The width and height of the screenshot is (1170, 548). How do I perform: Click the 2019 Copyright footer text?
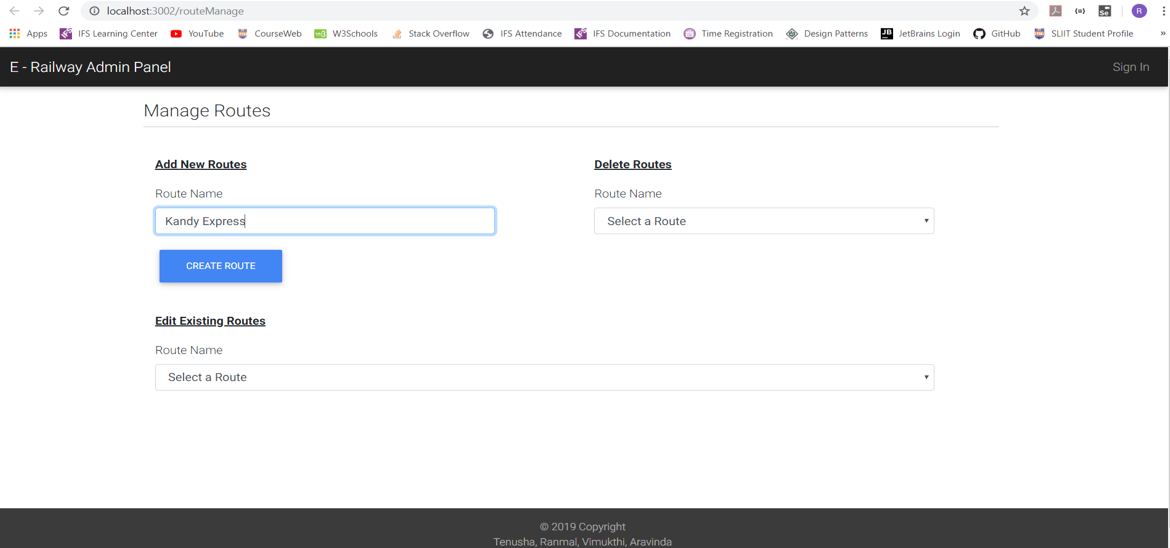(x=583, y=526)
